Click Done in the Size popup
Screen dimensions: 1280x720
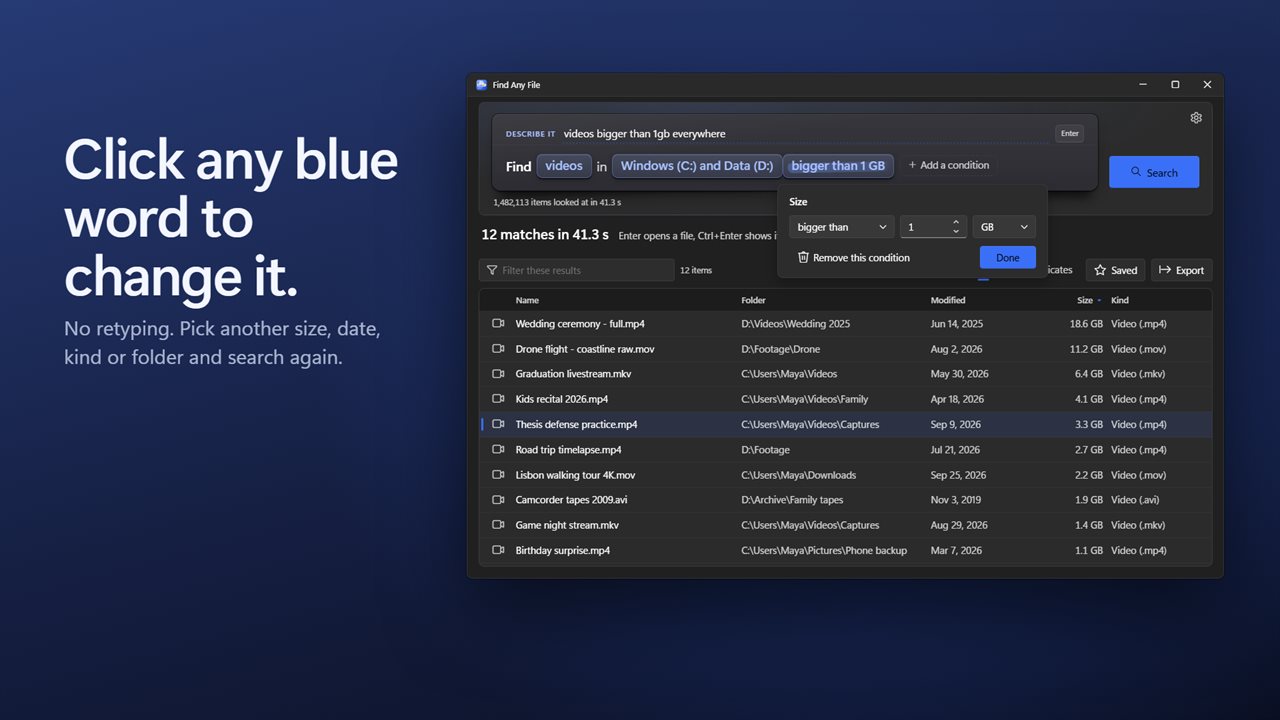pyautogui.click(x=1008, y=258)
